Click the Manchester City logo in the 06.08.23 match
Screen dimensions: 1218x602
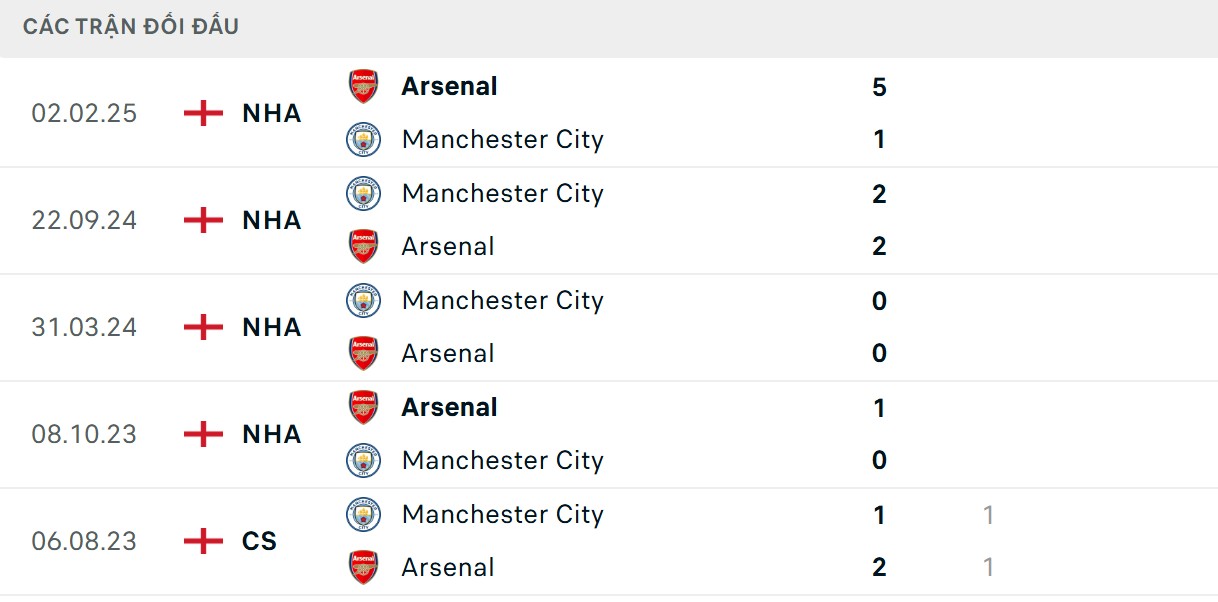[362, 514]
